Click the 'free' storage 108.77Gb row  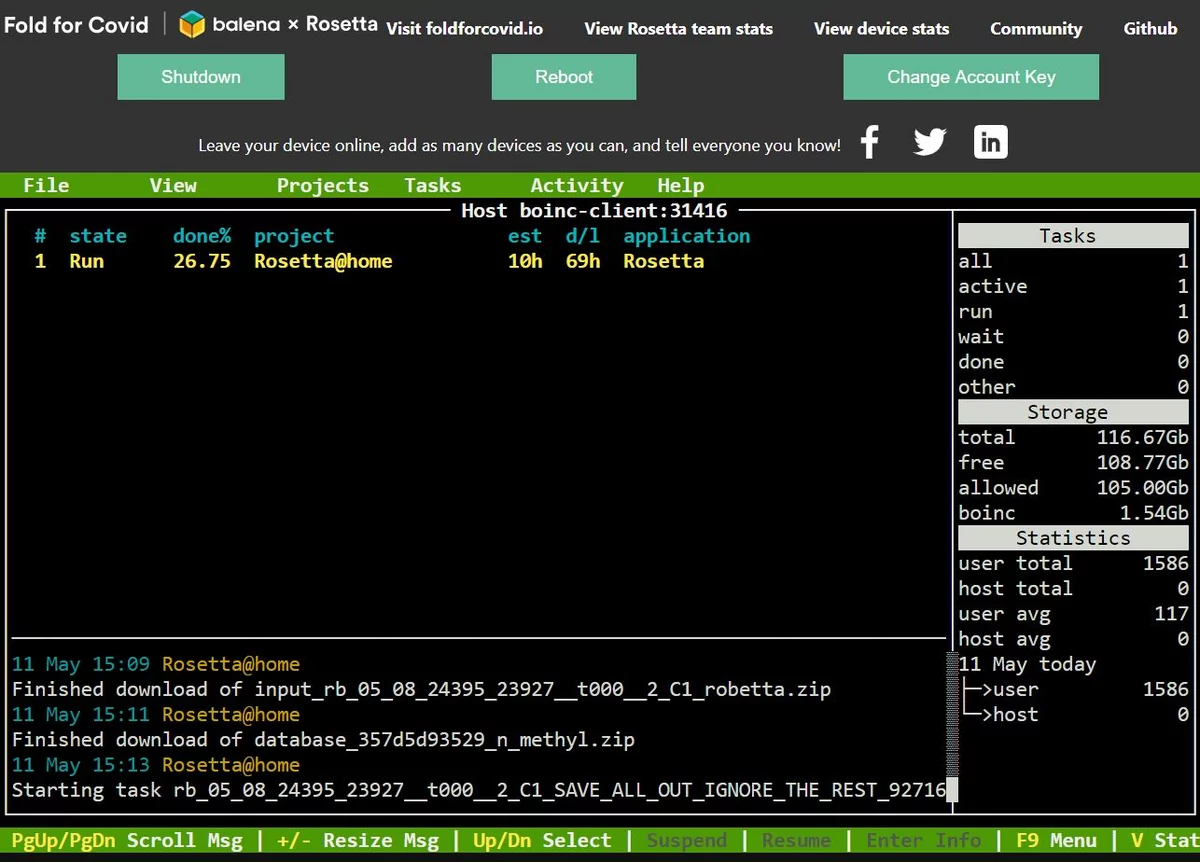coord(1073,462)
